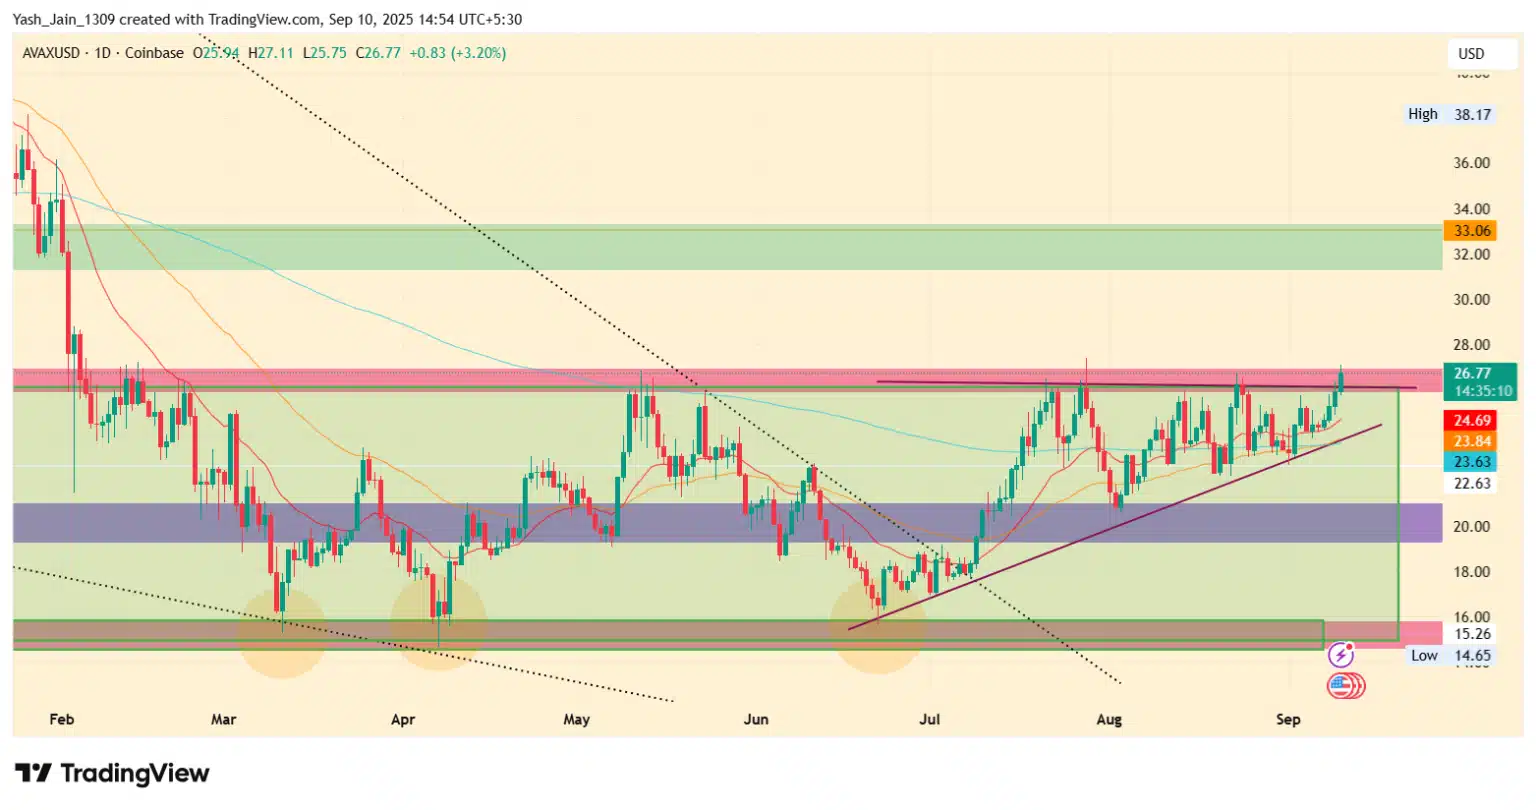Open the USD currency dropdown
The height and width of the screenshot is (810, 1536).
click(1471, 54)
